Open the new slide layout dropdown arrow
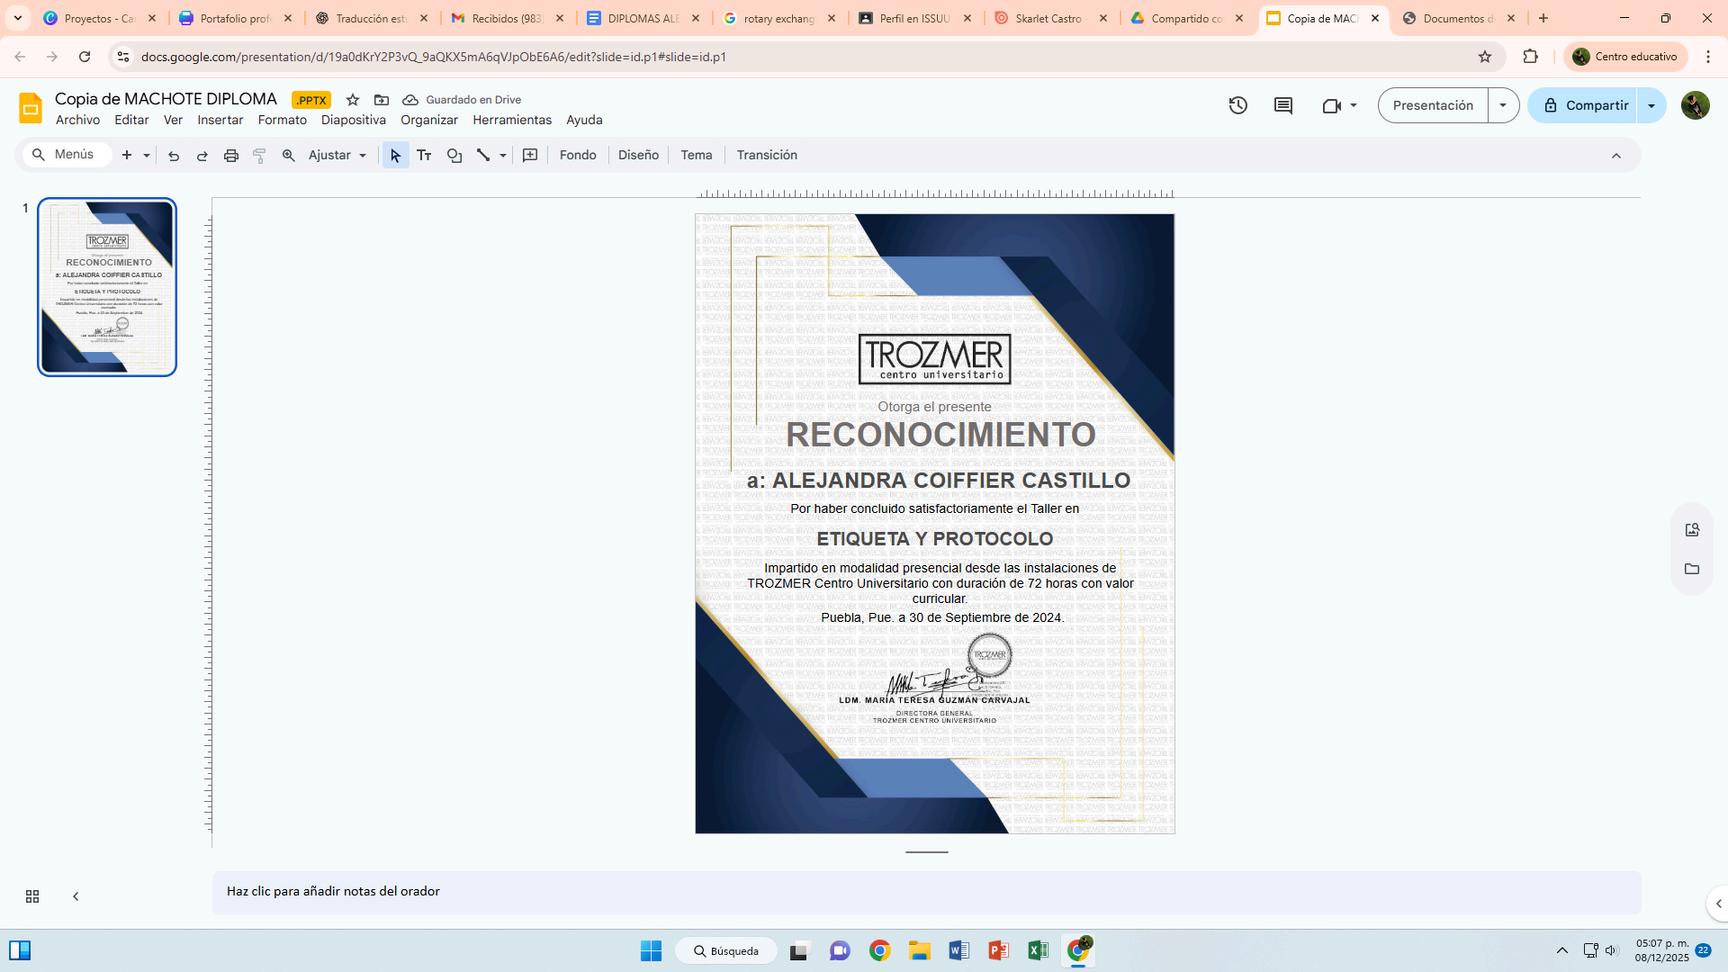The height and width of the screenshot is (972, 1728). pos(147,156)
